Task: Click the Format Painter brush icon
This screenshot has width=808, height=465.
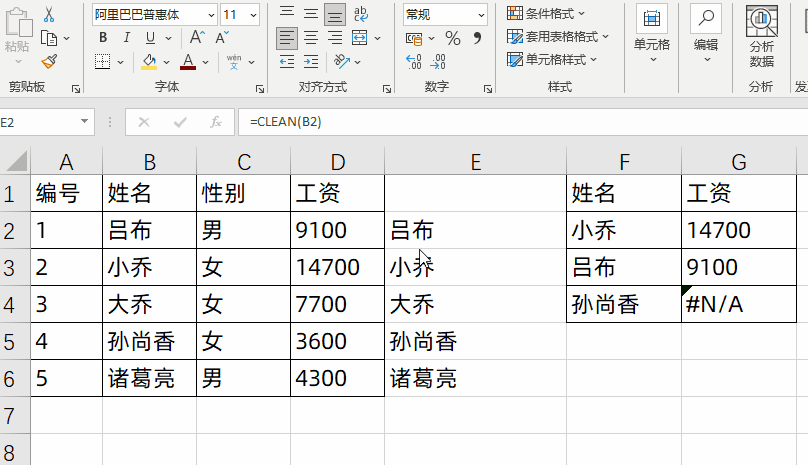Action: point(49,62)
